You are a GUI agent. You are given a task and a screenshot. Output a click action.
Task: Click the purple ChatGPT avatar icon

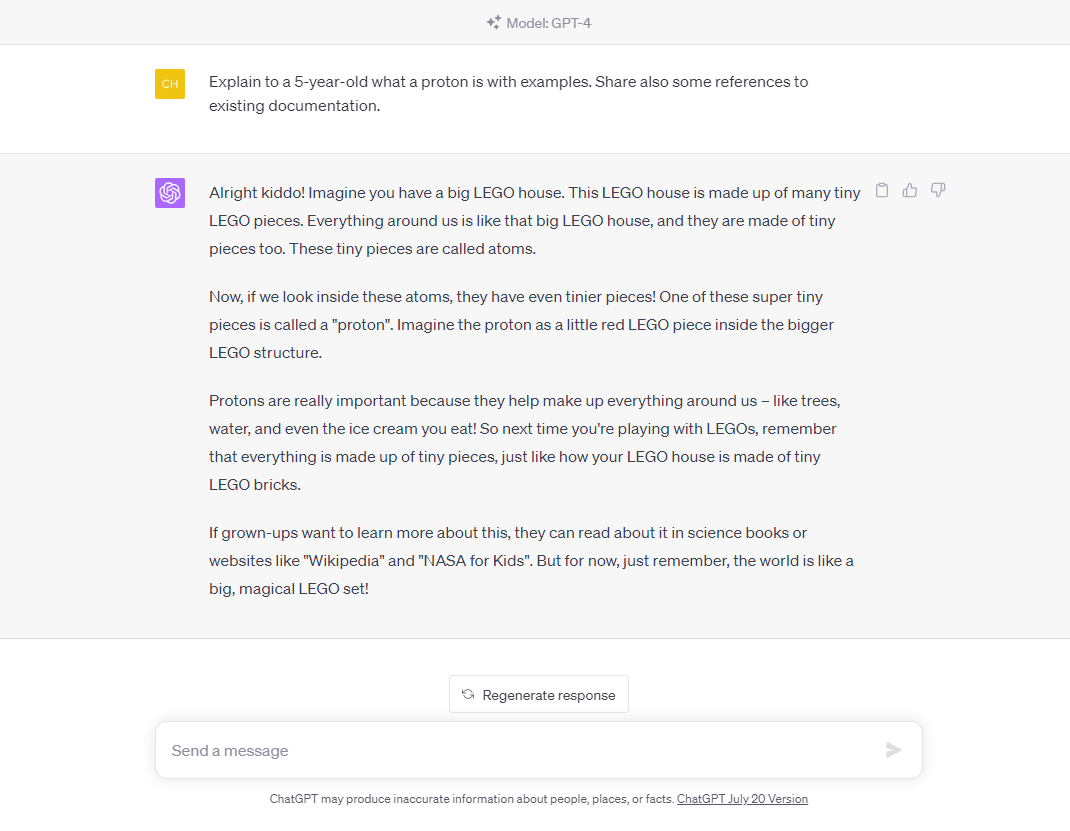(x=170, y=193)
